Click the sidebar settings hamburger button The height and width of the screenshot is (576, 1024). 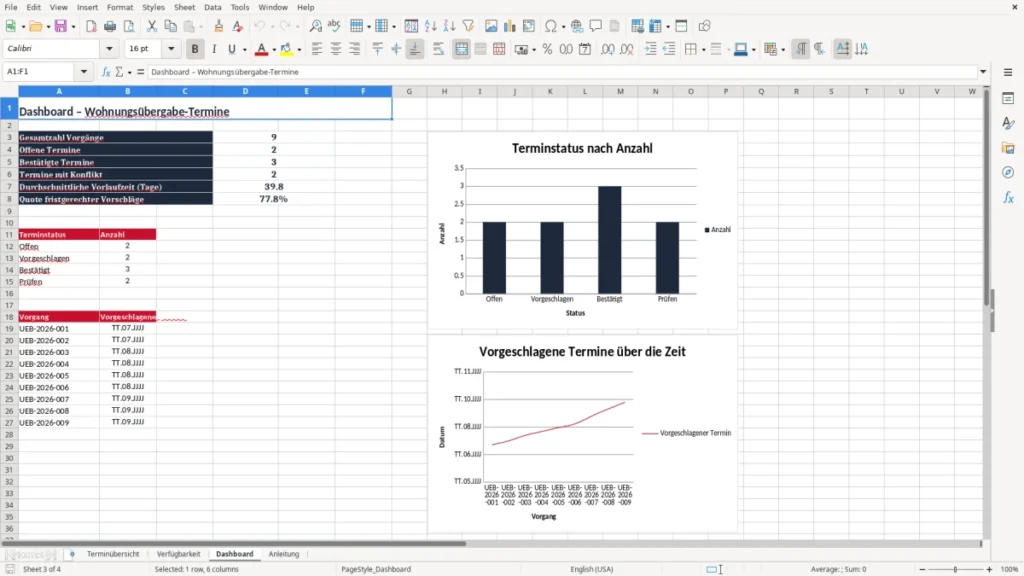[1008, 72]
